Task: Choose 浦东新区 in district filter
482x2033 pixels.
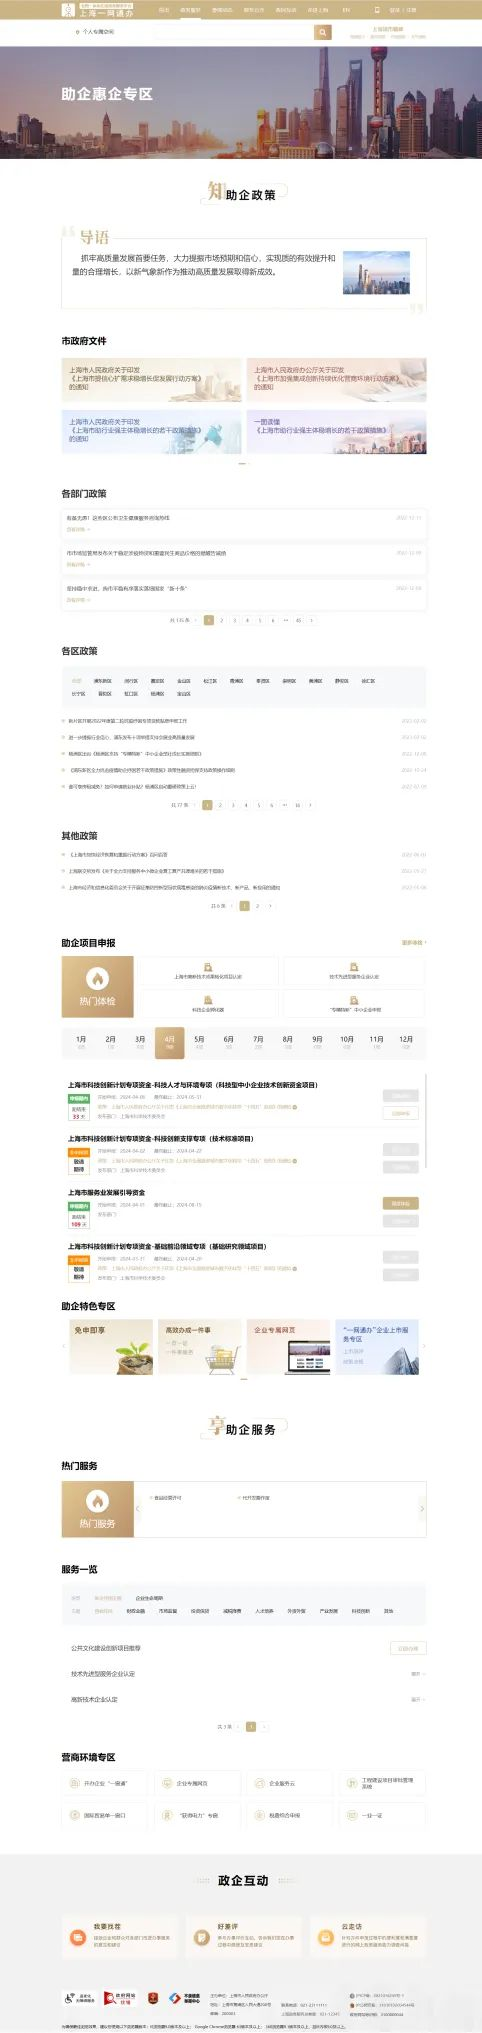Action: pos(103,681)
